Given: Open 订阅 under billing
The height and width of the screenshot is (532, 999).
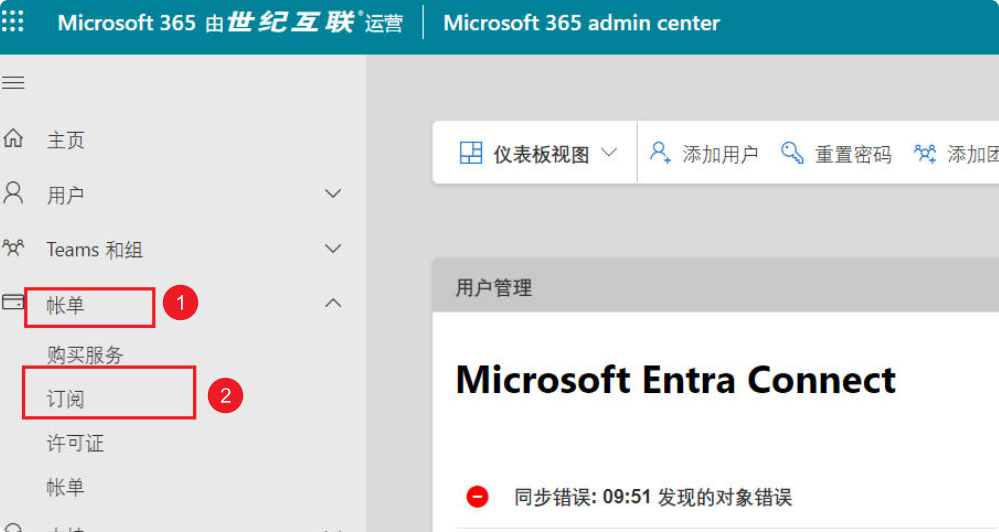Looking at the screenshot, I should click(66, 399).
